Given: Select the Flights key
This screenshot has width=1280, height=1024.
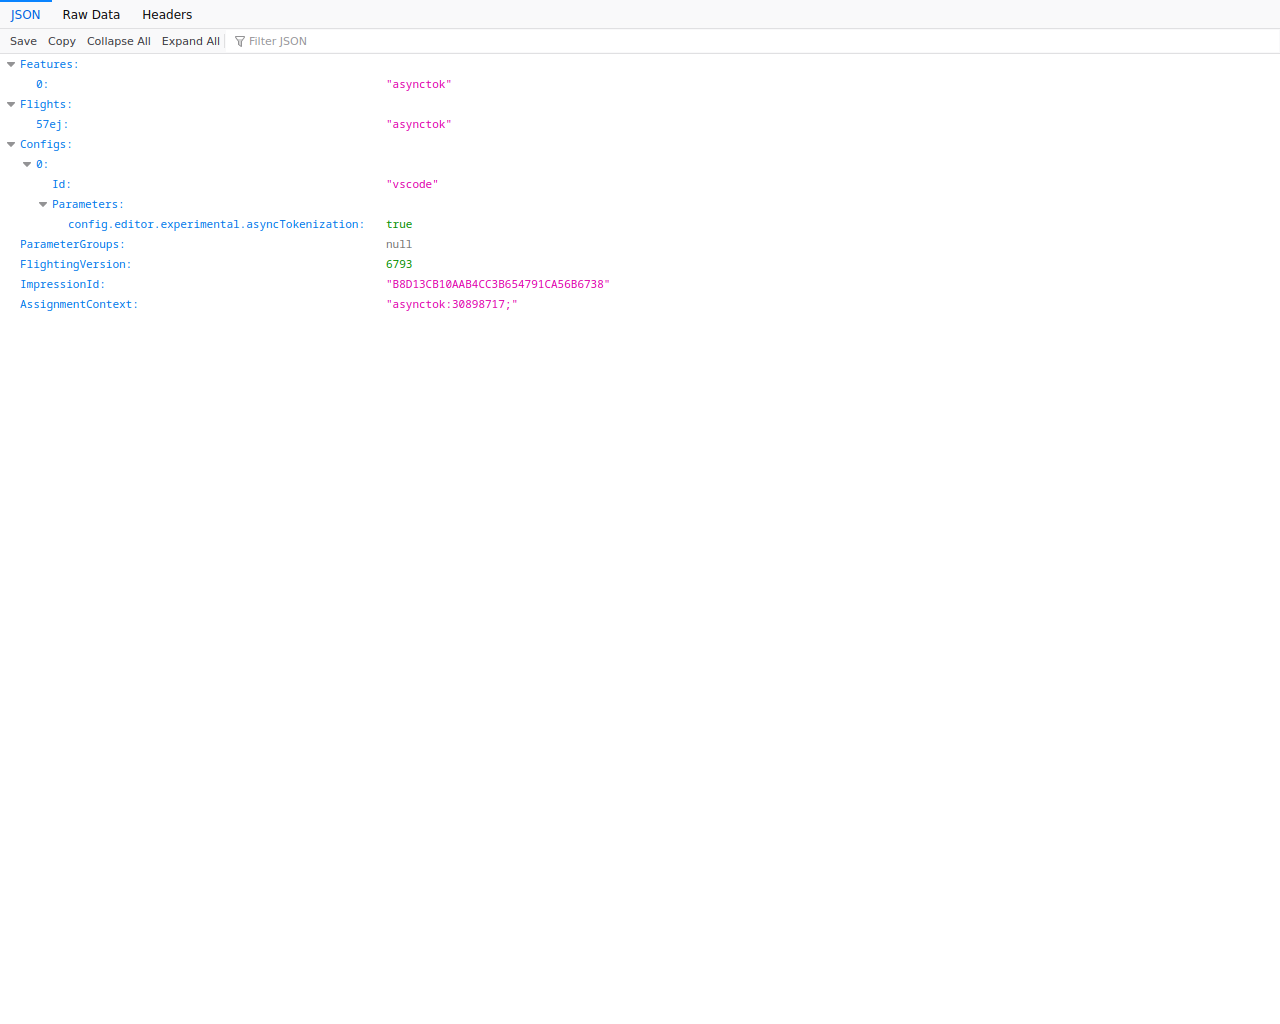Looking at the screenshot, I should pos(46,104).
